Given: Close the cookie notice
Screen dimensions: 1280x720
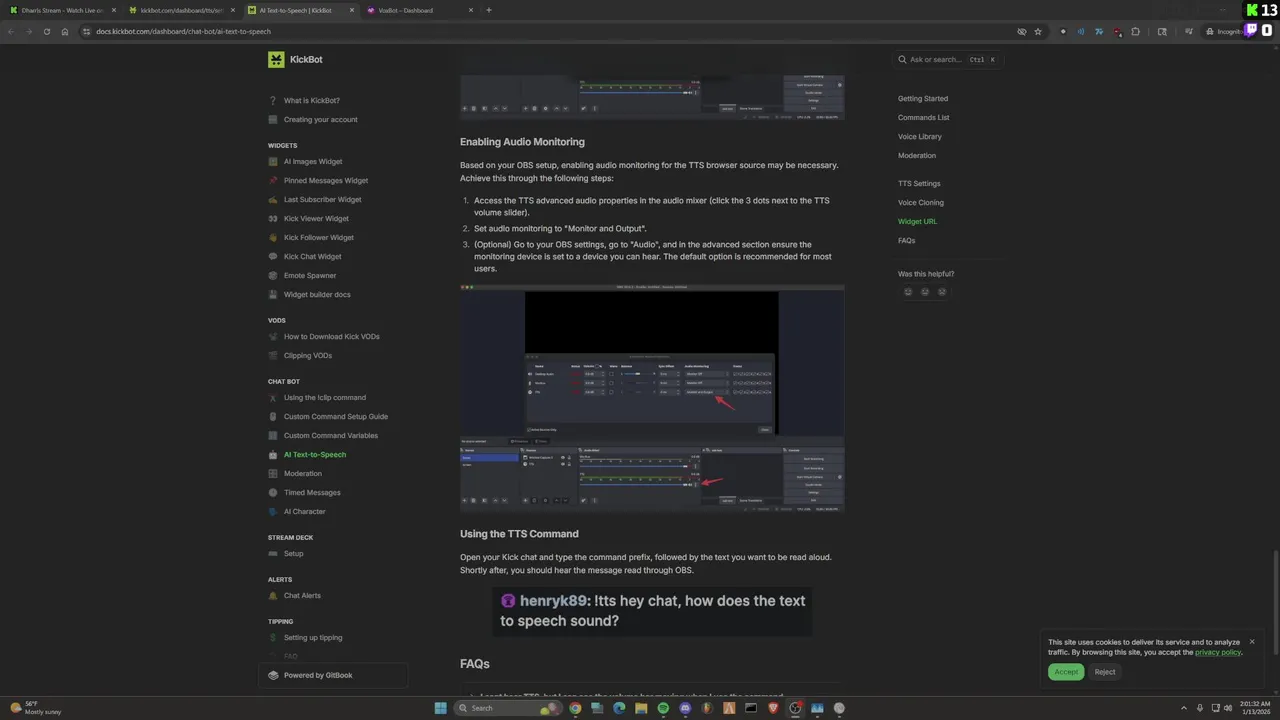Looking at the screenshot, I should click(x=1251, y=642).
